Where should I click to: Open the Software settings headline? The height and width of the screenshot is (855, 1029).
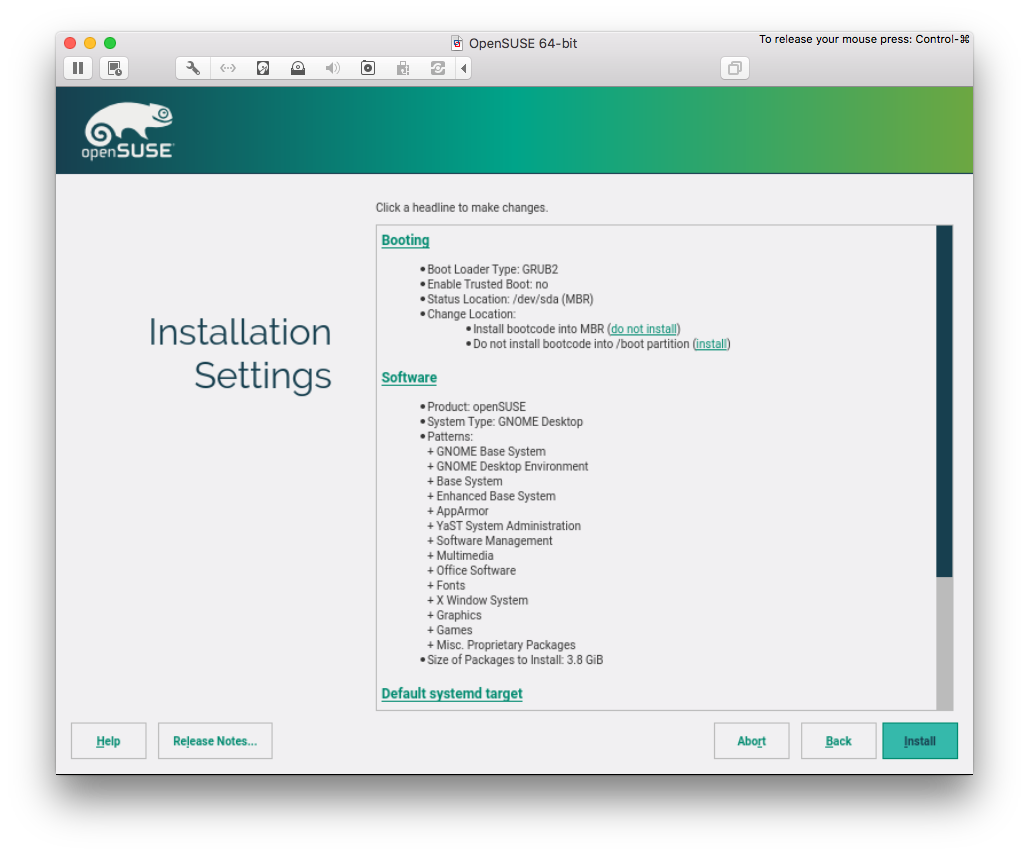409,377
